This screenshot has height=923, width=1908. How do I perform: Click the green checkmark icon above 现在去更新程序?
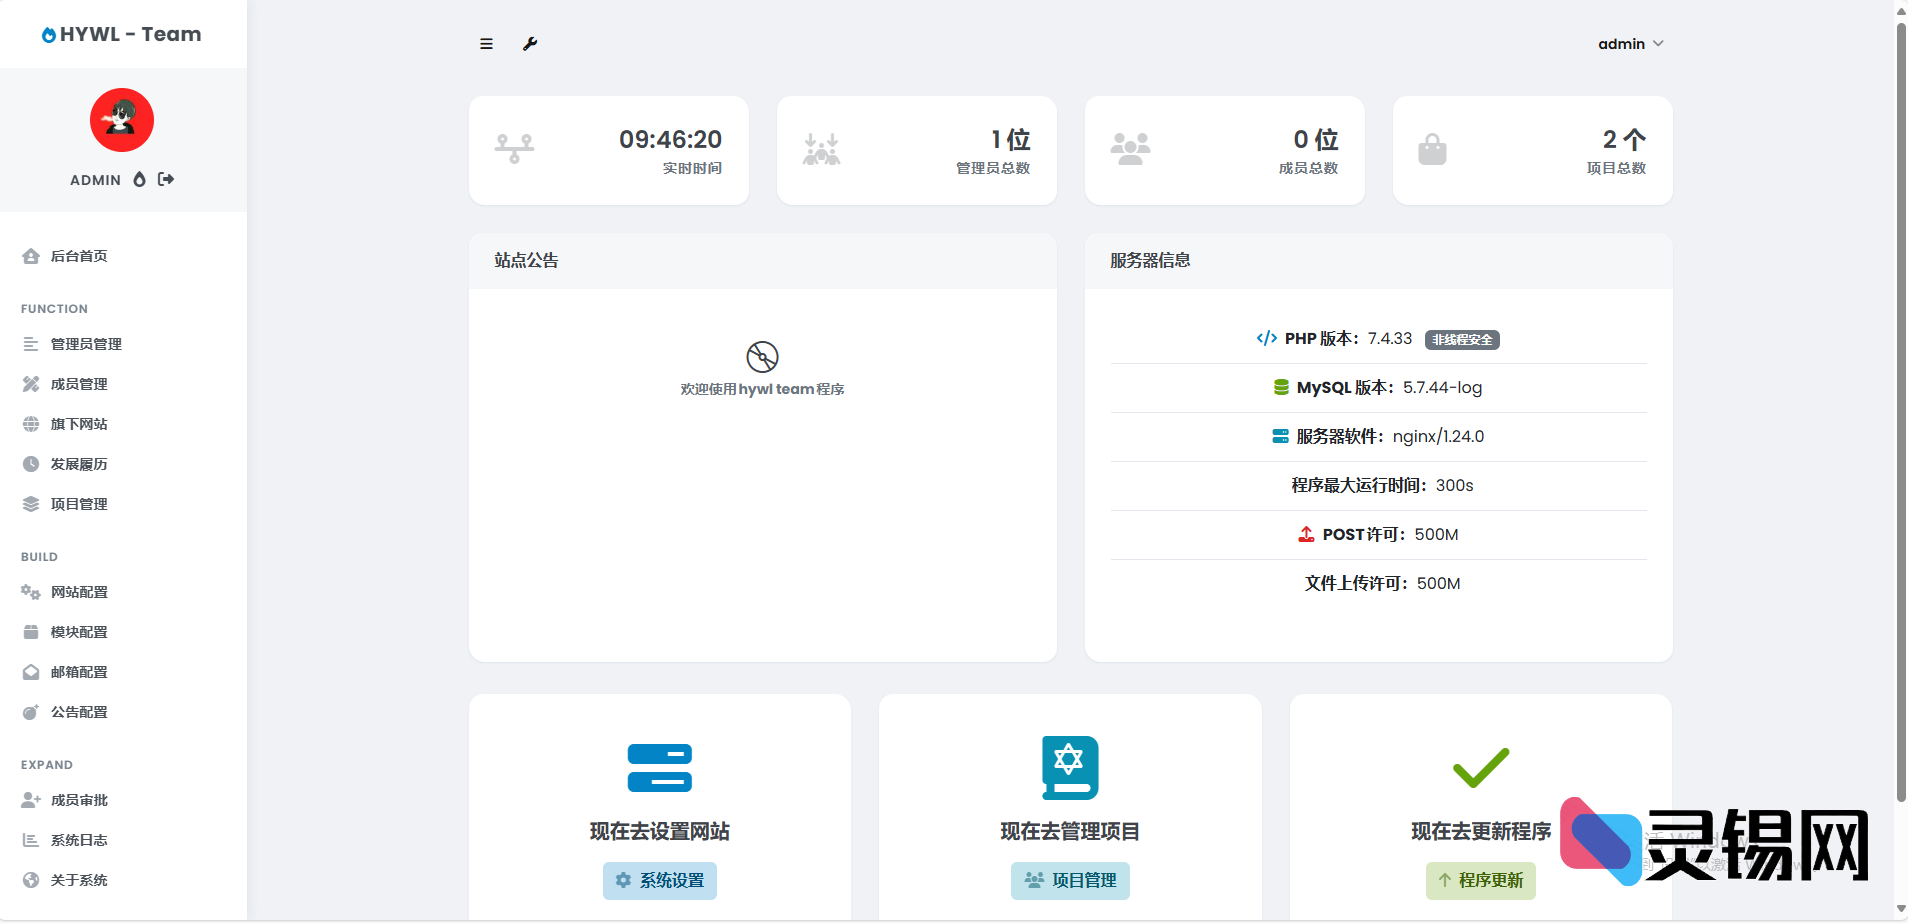(x=1481, y=766)
